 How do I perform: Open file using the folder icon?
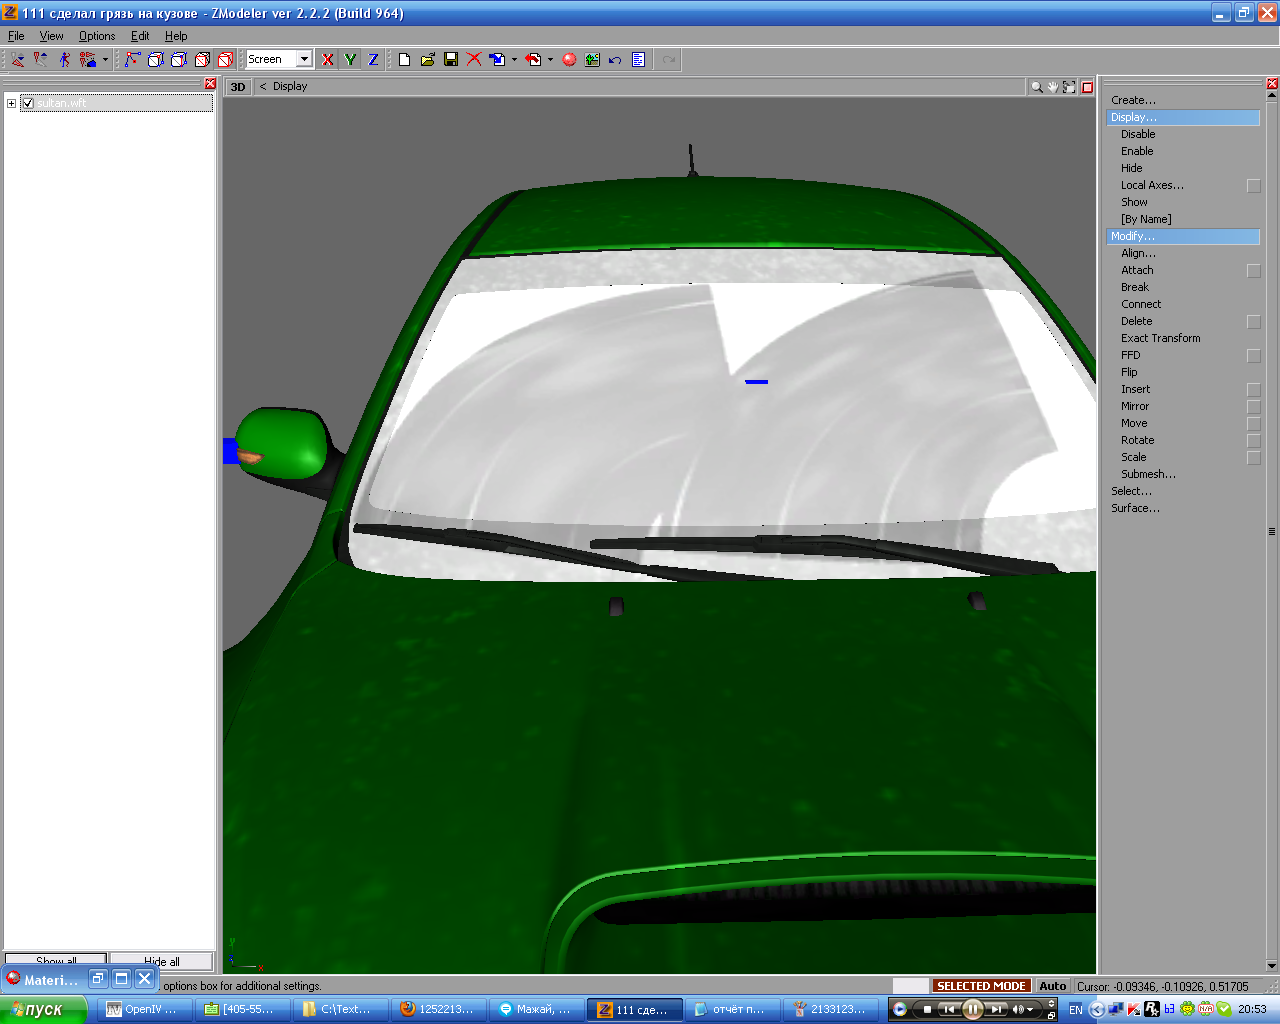(x=427, y=60)
